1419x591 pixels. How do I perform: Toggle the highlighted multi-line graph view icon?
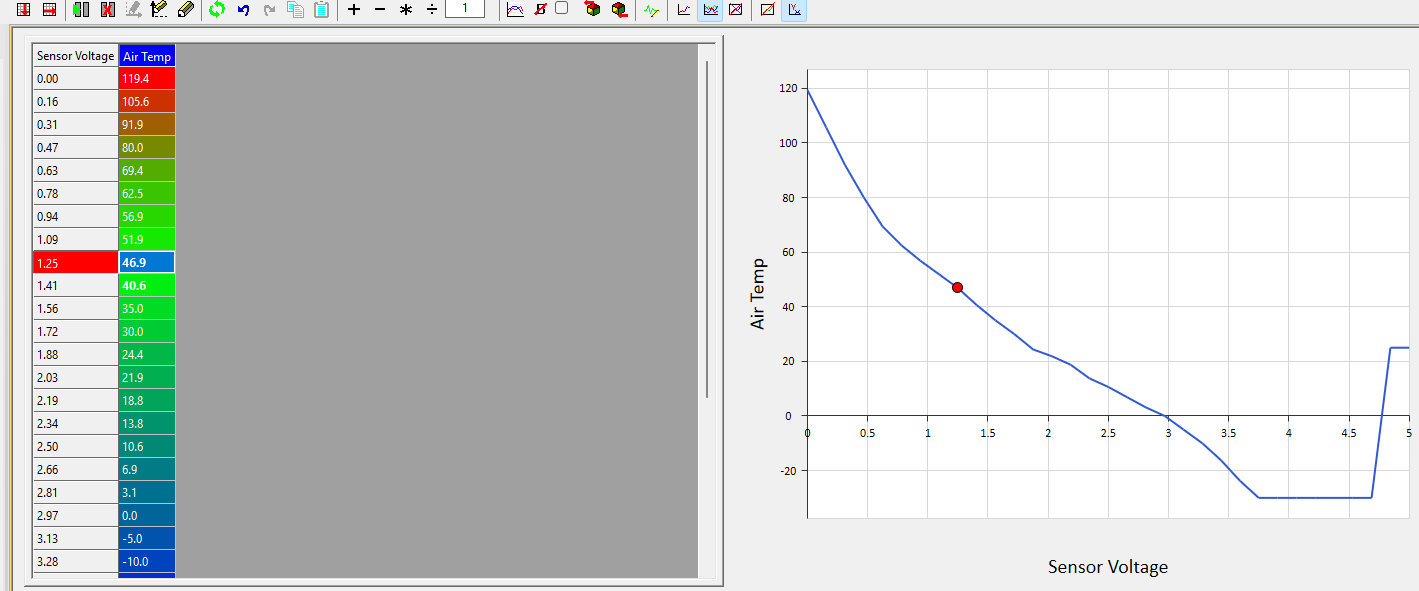(x=710, y=10)
